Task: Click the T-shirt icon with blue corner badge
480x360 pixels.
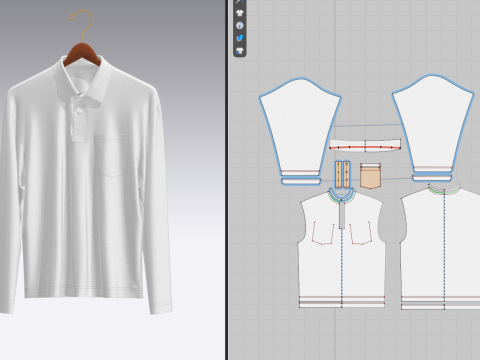Action: (240, 51)
